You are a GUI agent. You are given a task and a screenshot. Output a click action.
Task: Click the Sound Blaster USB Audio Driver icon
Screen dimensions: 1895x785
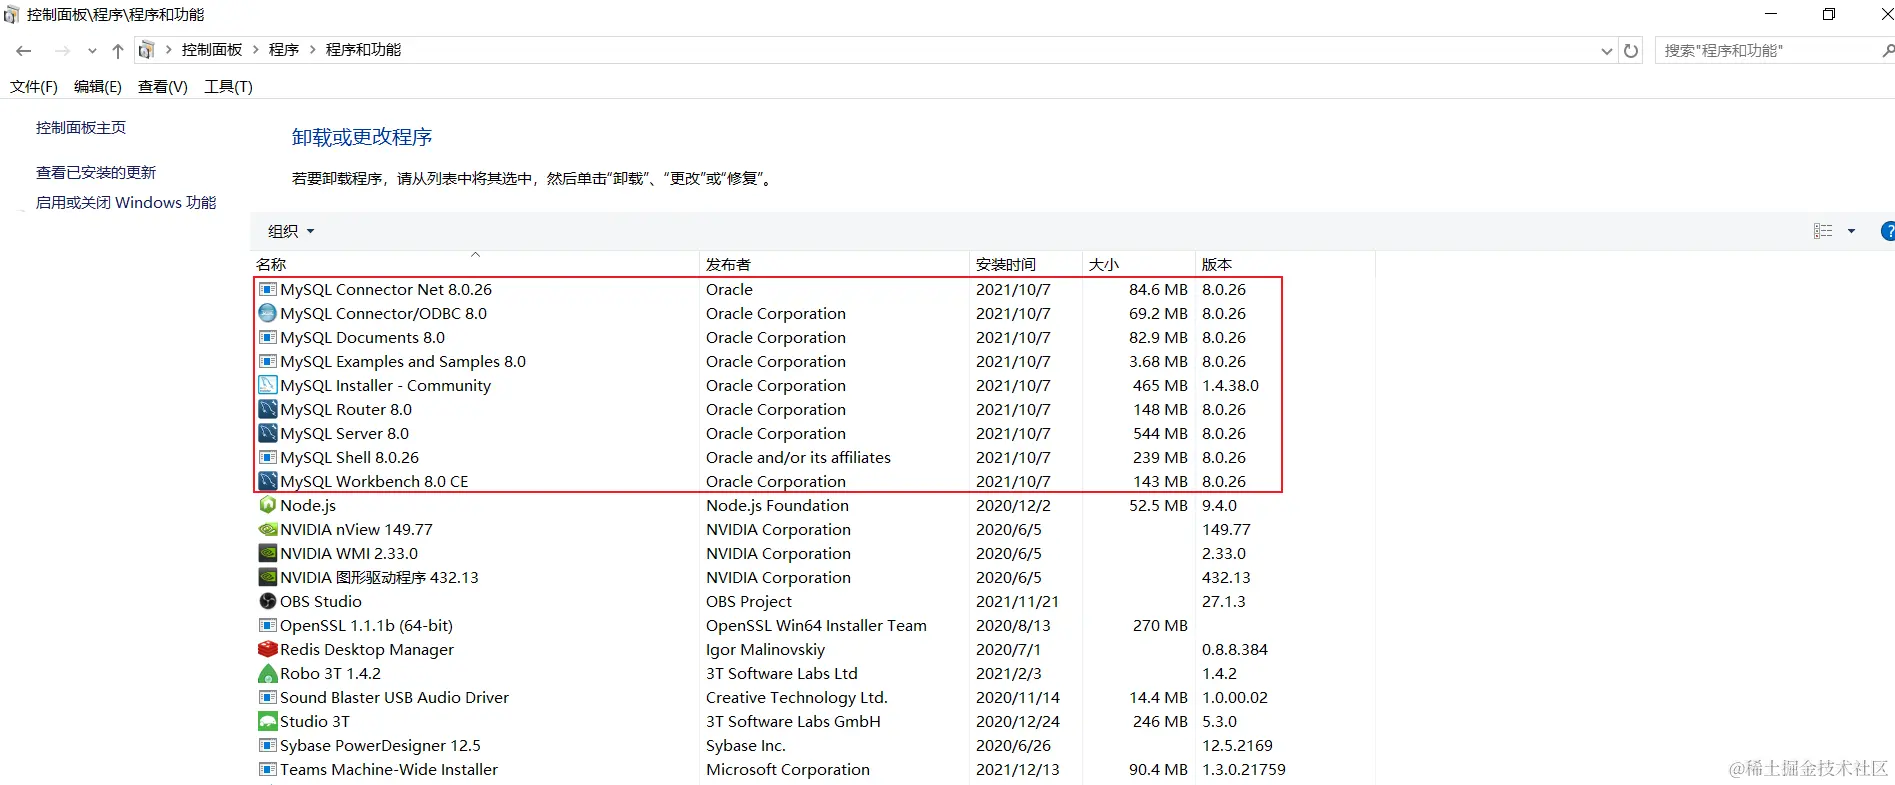(268, 697)
